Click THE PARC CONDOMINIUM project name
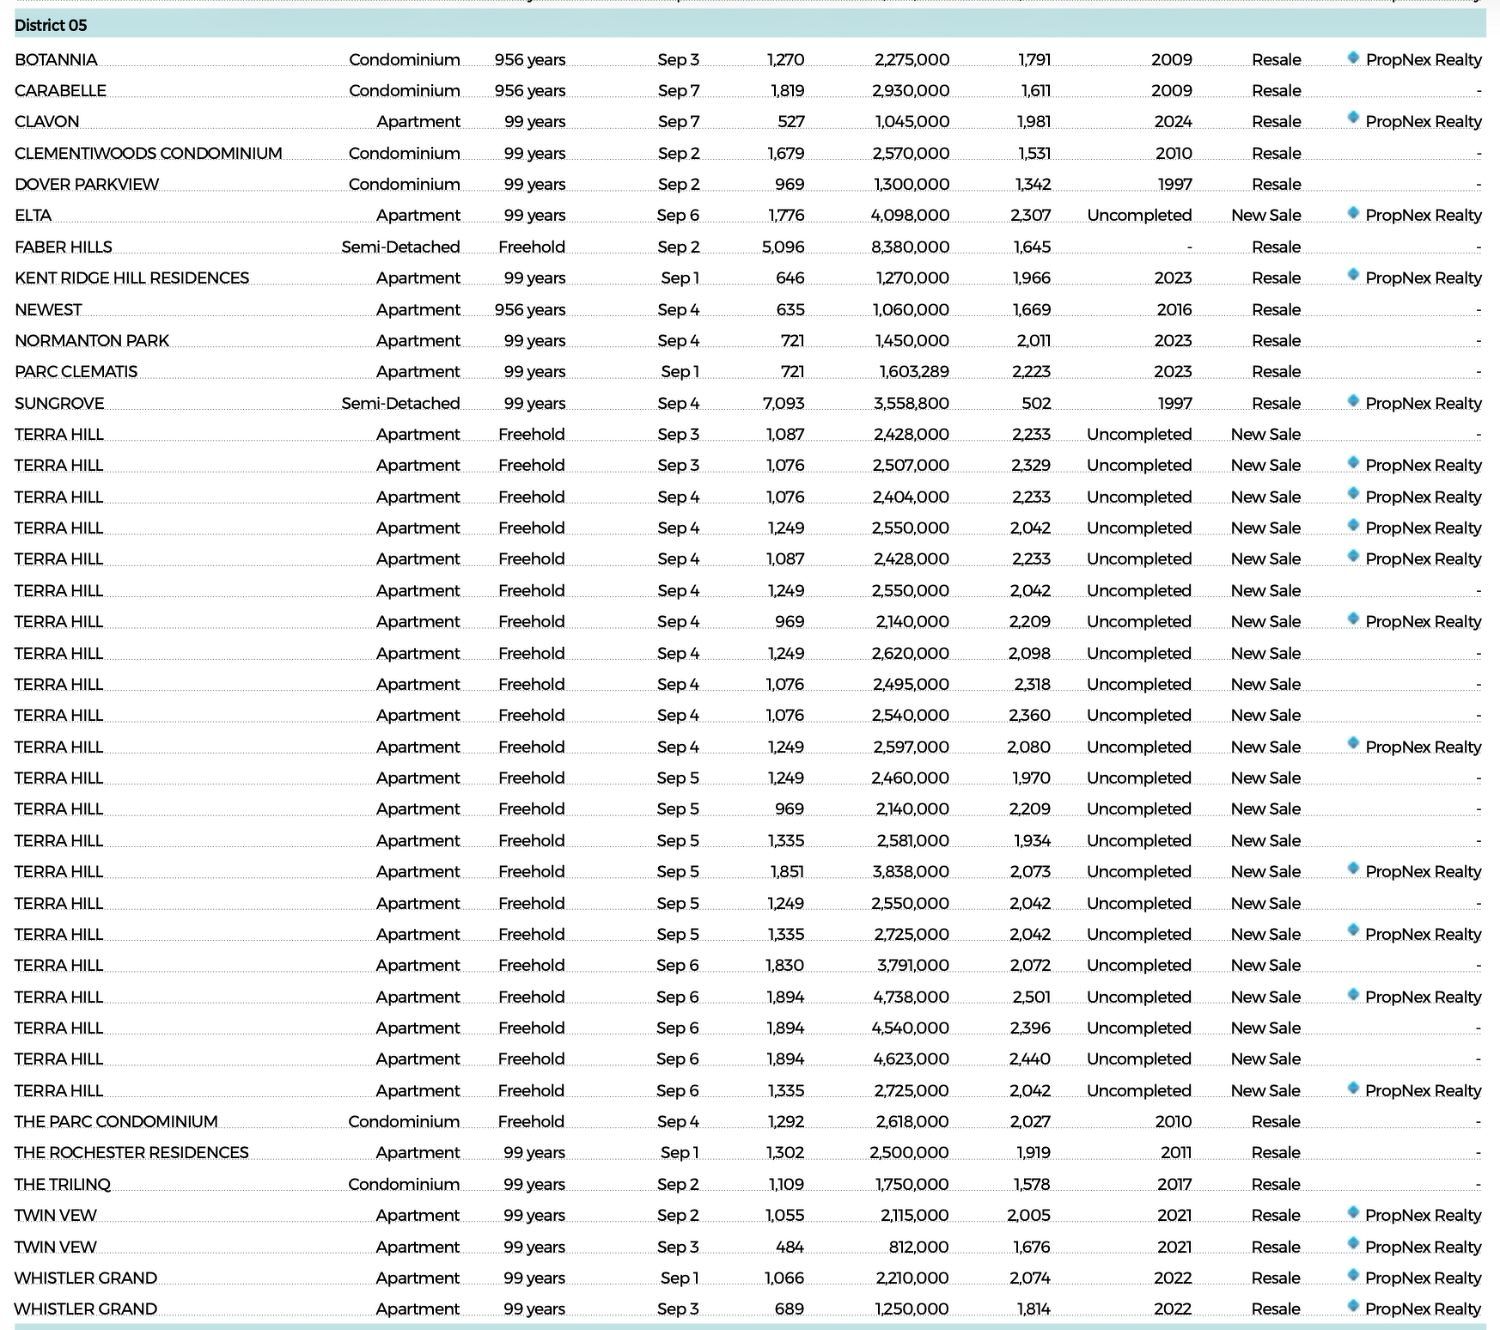The image size is (1500, 1330). coord(116,1122)
